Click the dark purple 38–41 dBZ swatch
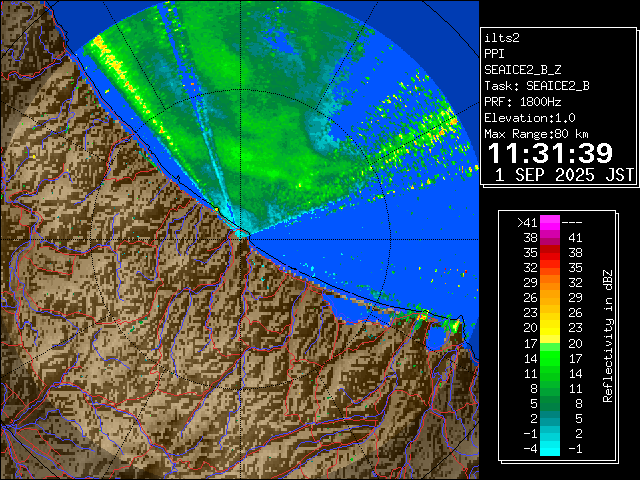640x480 pixels. (x=550, y=238)
